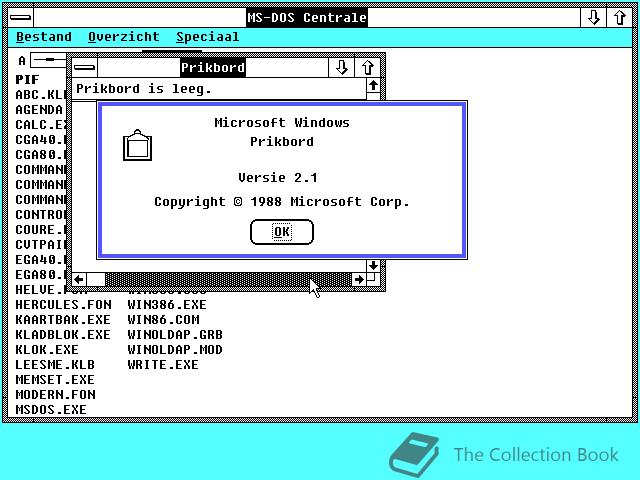This screenshot has height=480, width=640.
Task: Select KLOK.EXE in file list
Action: click(47, 350)
